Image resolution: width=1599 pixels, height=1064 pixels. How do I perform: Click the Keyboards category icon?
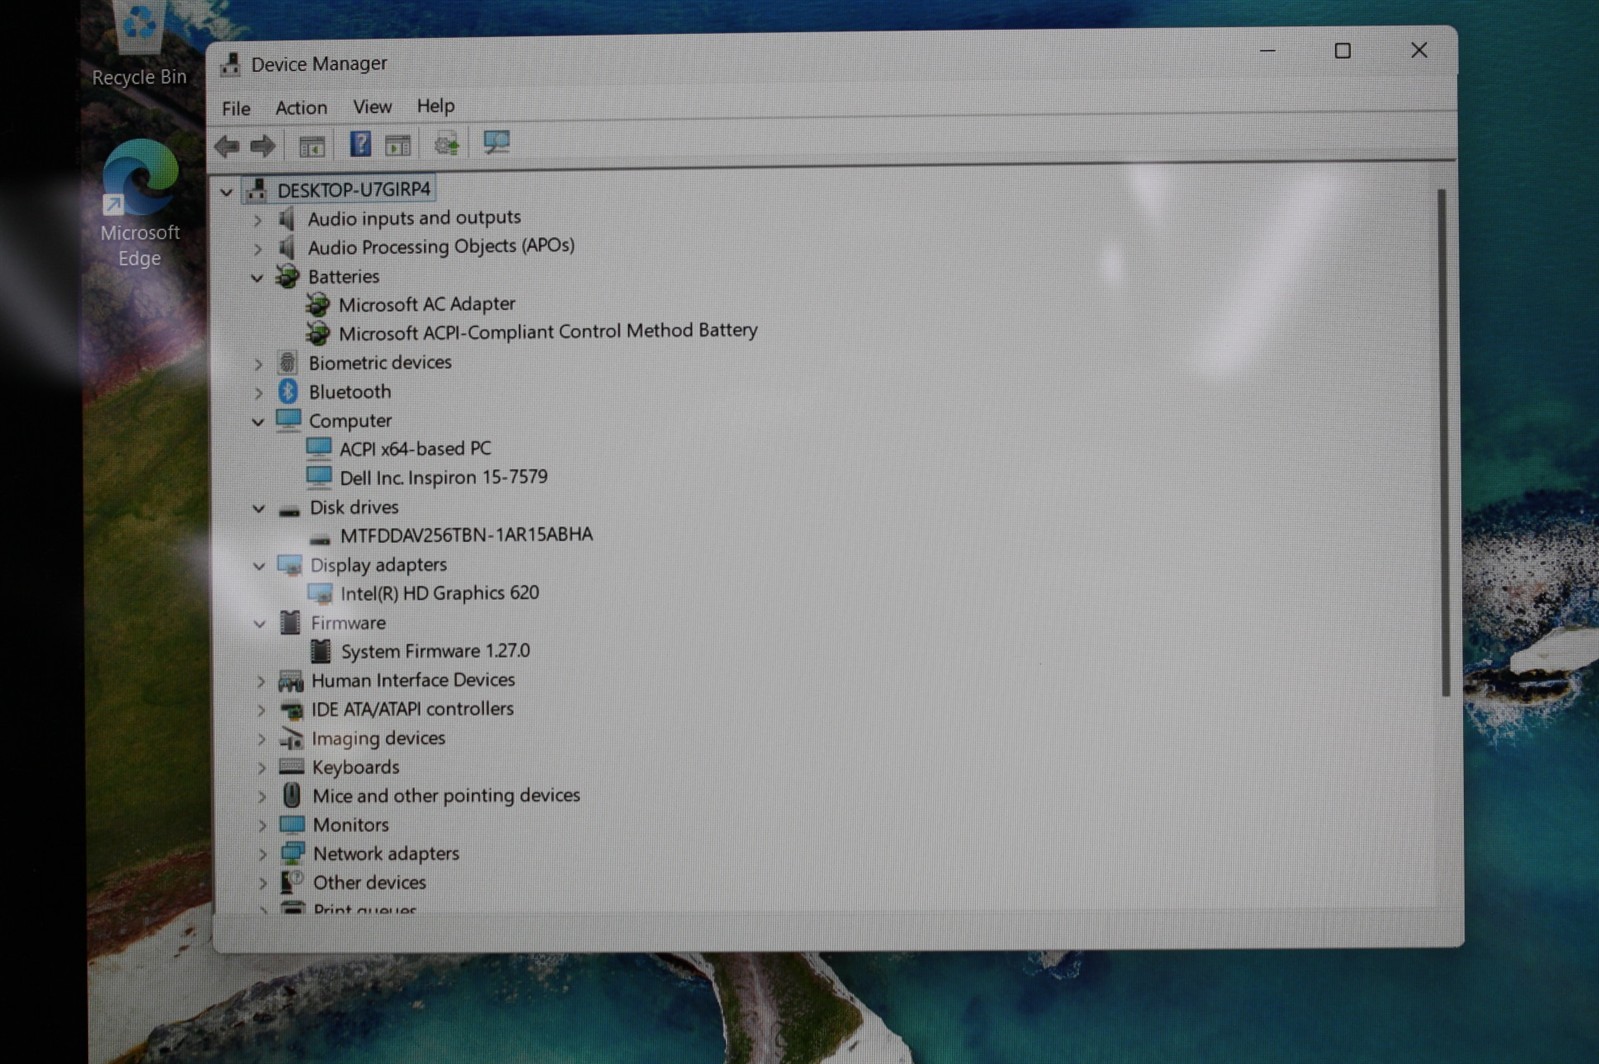coord(291,767)
